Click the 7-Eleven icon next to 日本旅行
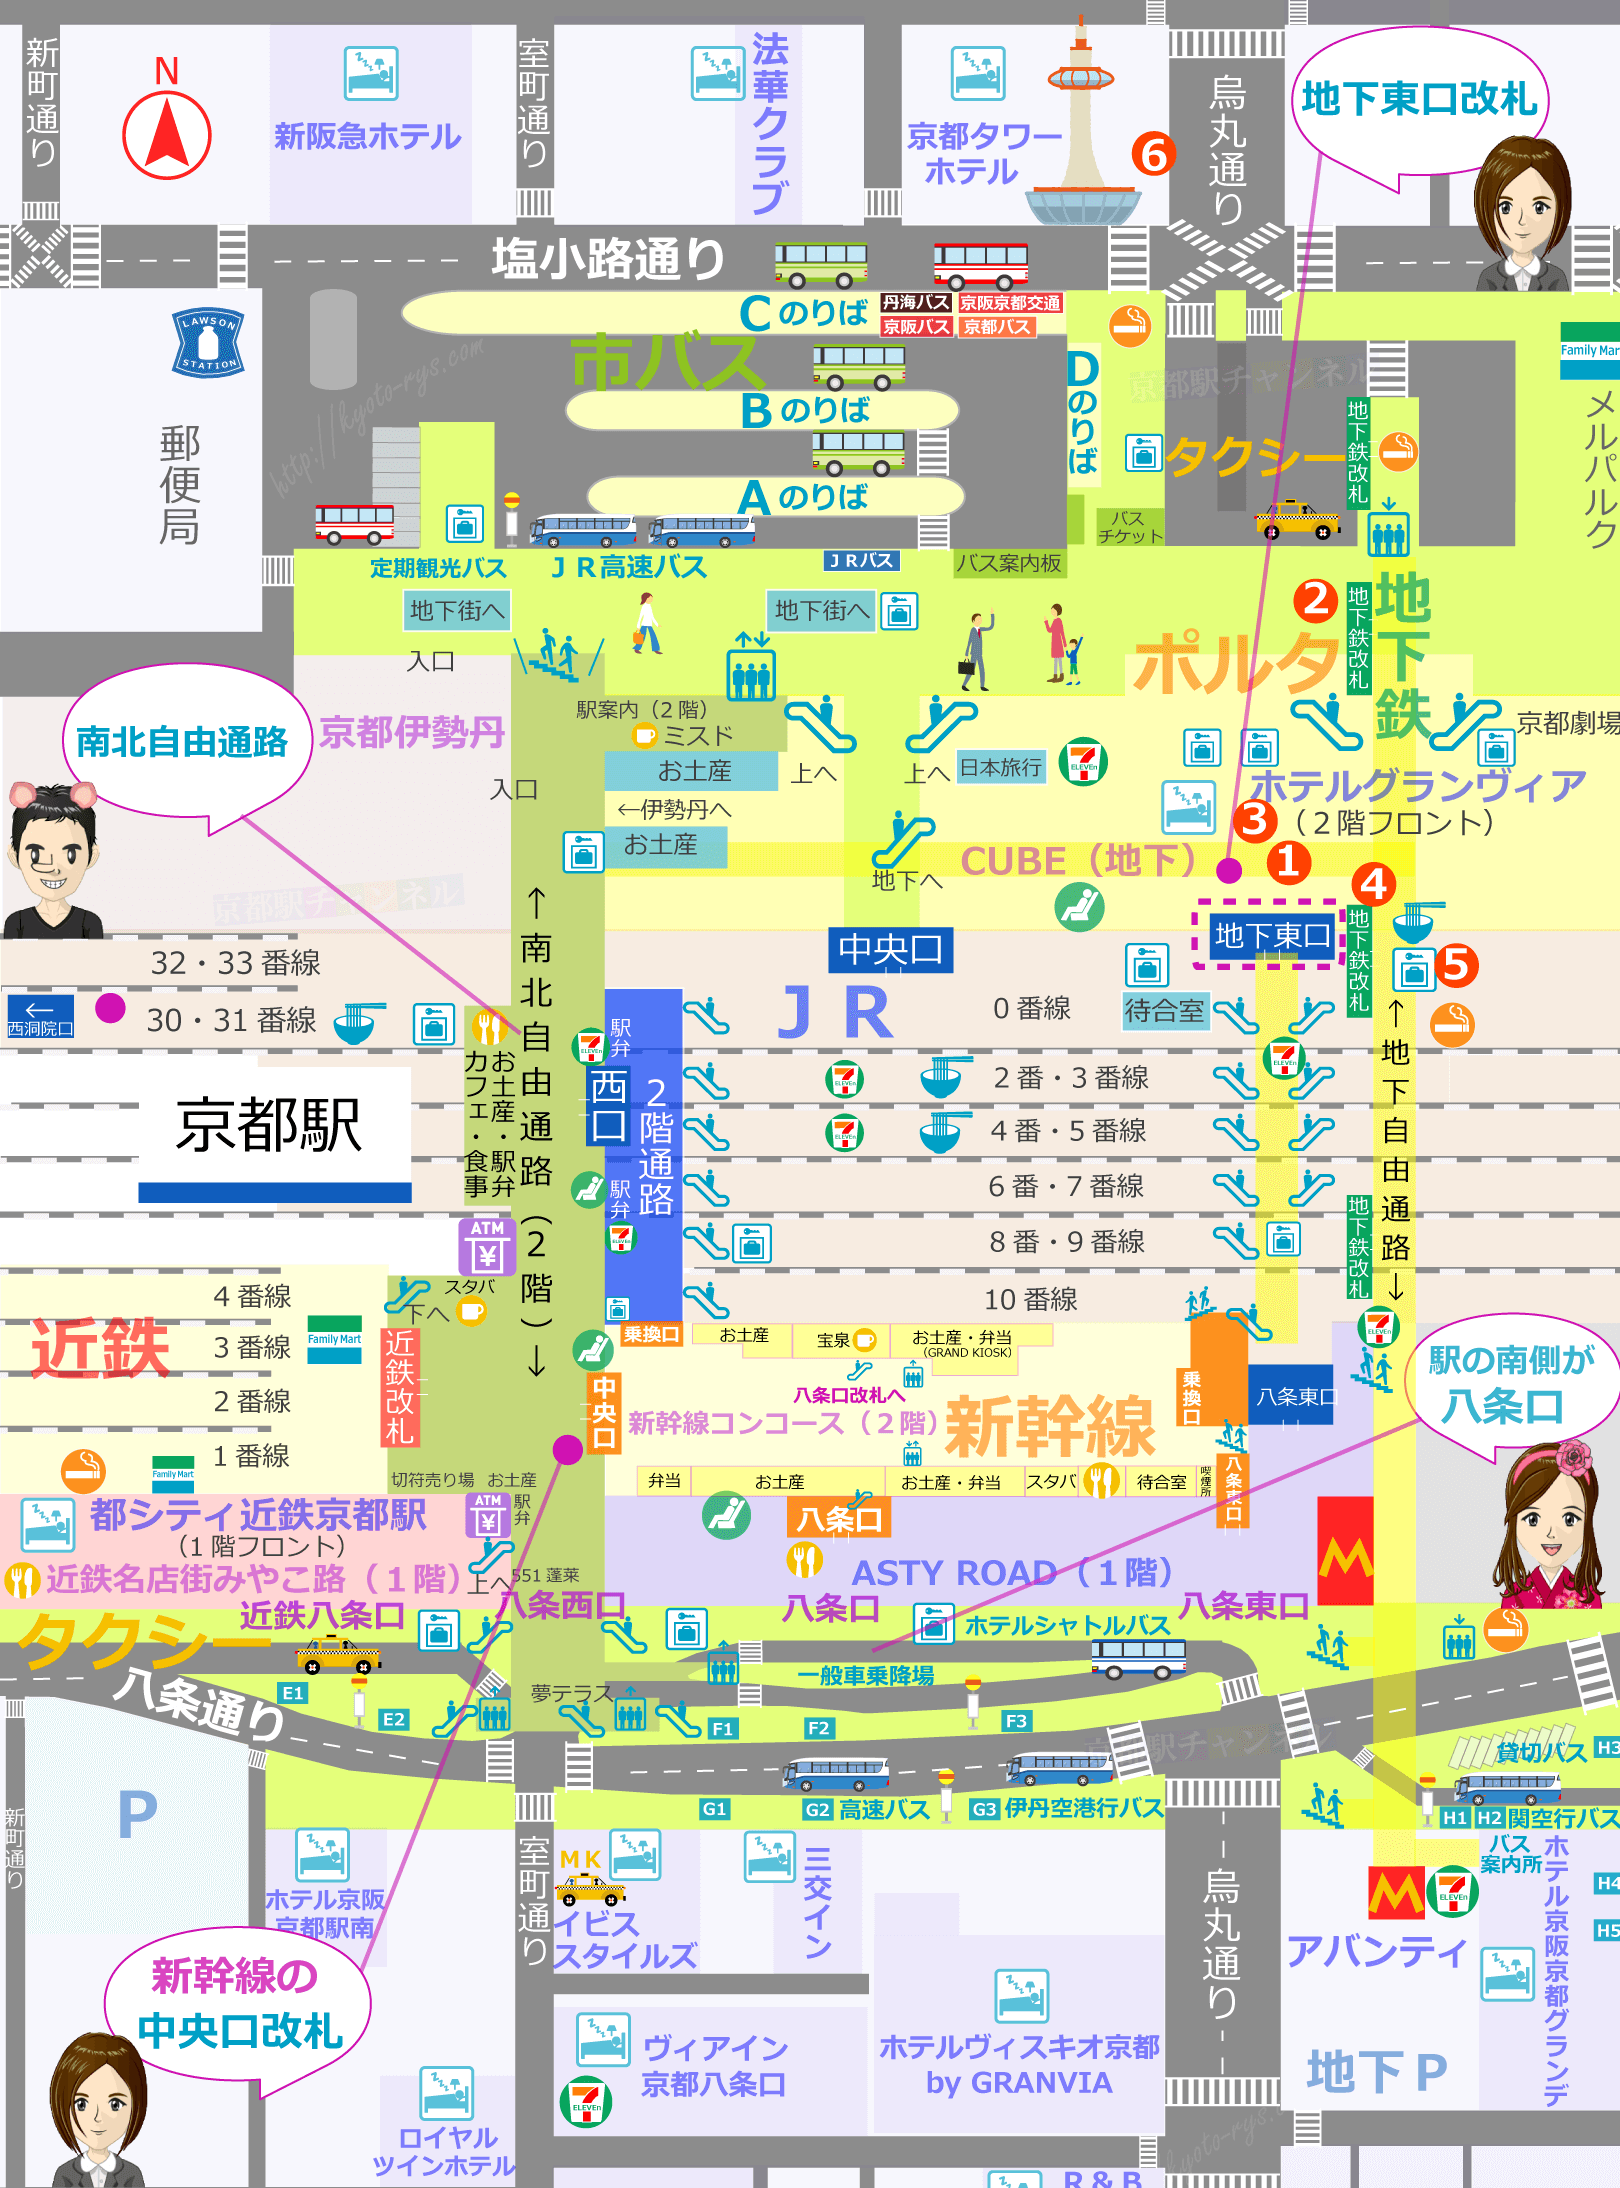 [1084, 762]
